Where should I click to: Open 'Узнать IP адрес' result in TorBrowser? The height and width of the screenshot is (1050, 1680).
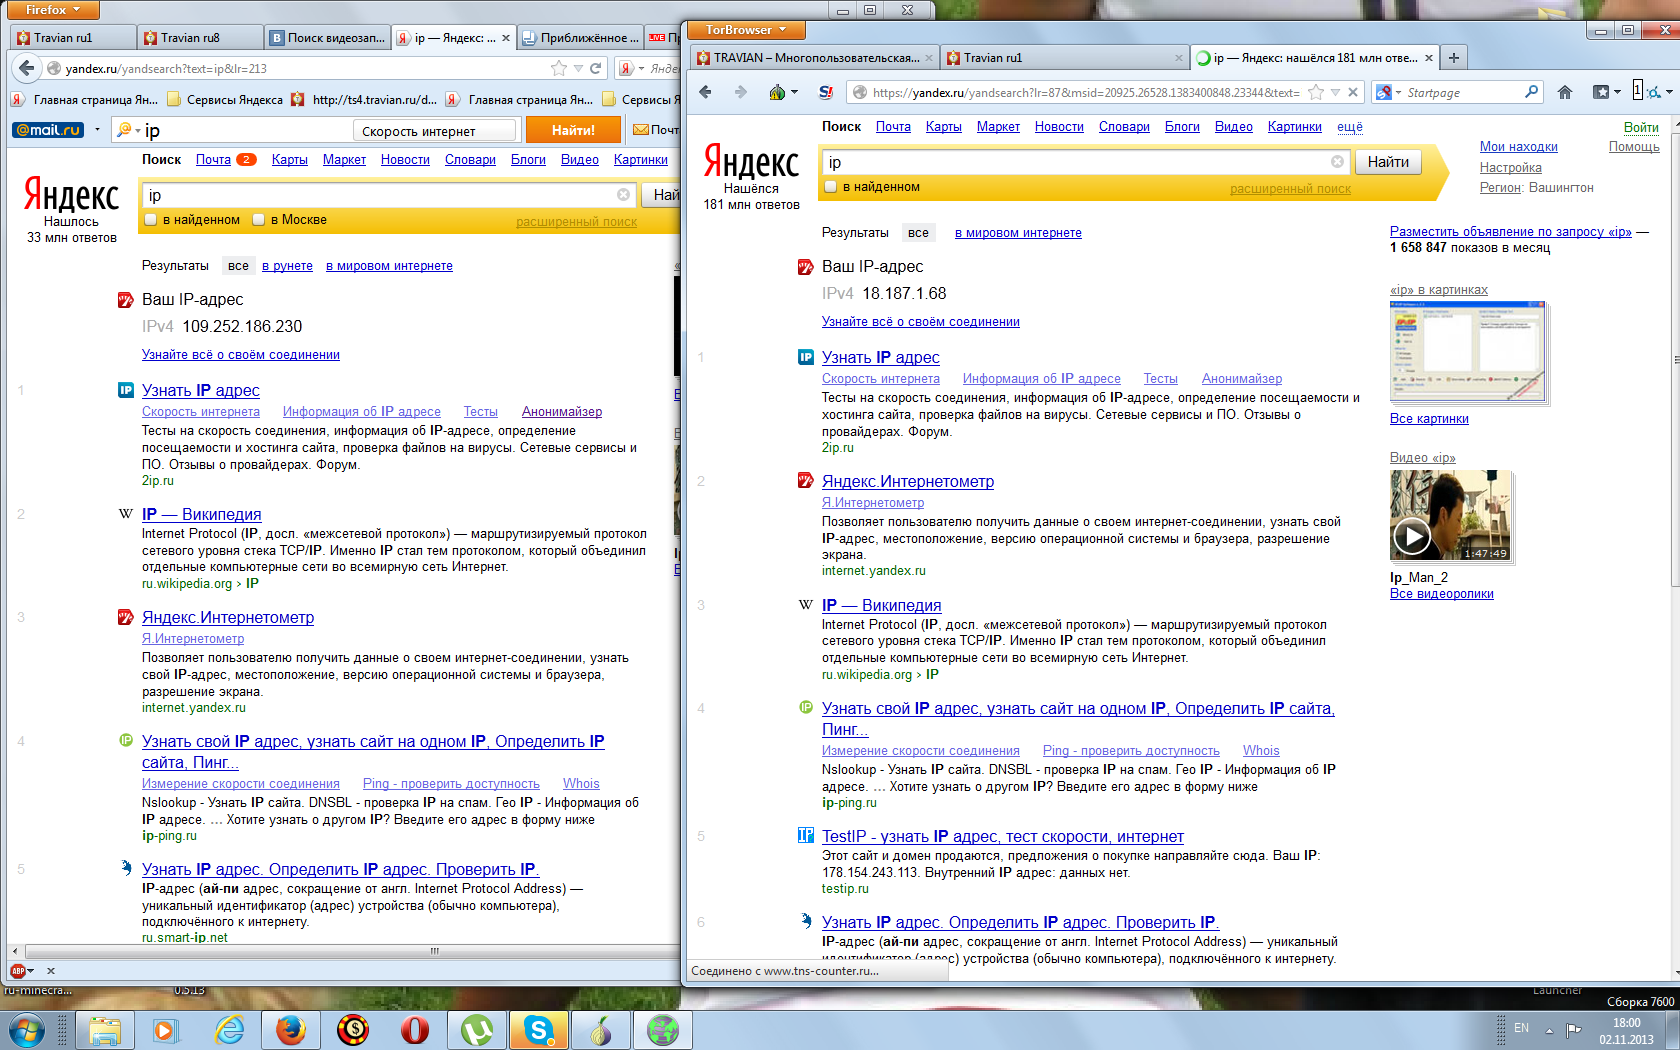pyautogui.click(x=880, y=358)
